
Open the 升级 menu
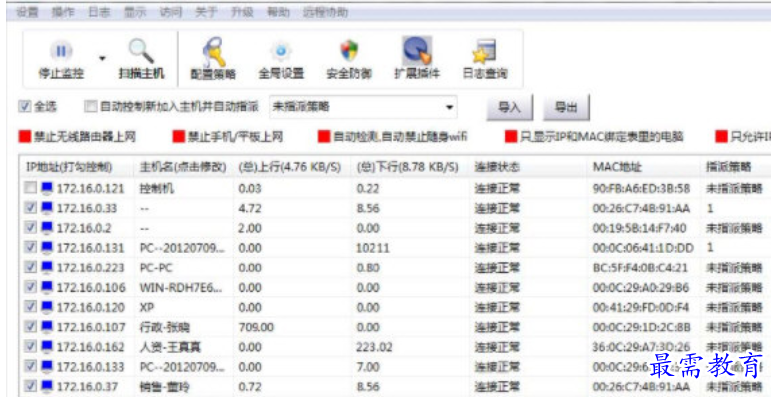tap(242, 12)
